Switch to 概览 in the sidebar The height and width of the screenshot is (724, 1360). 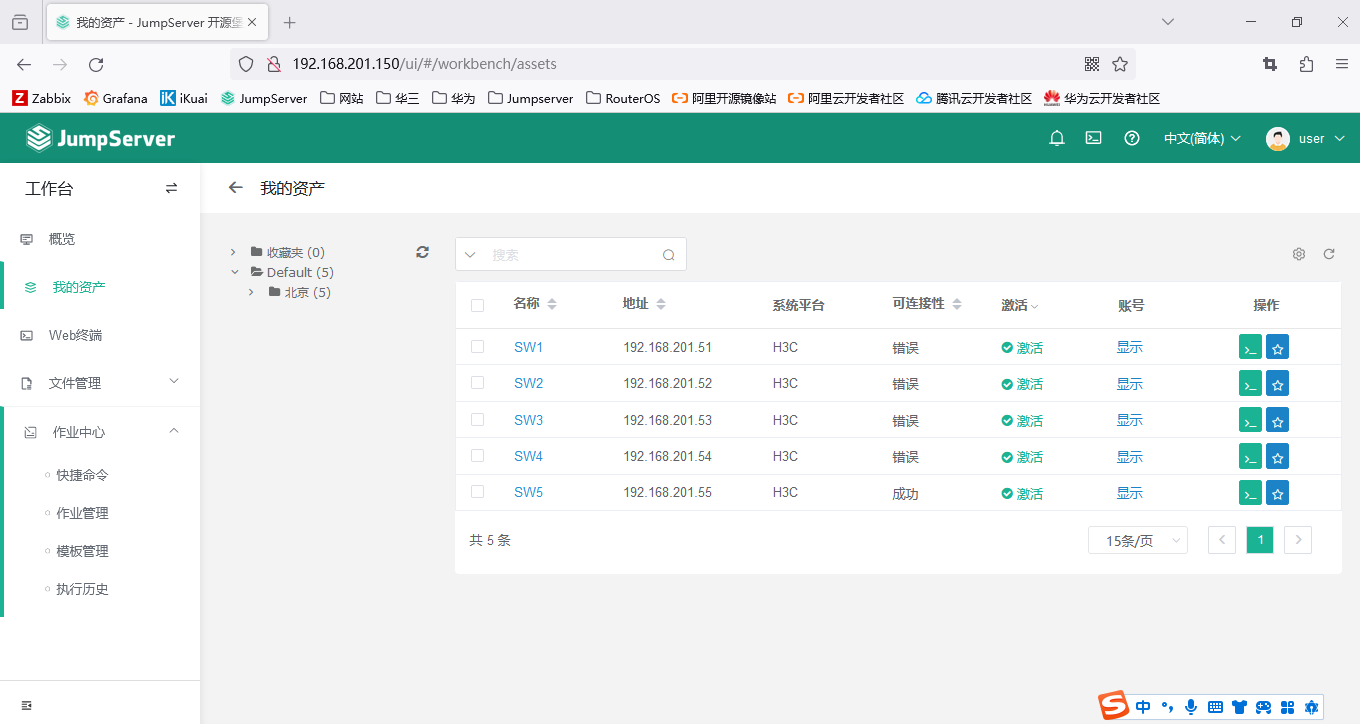coord(61,238)
